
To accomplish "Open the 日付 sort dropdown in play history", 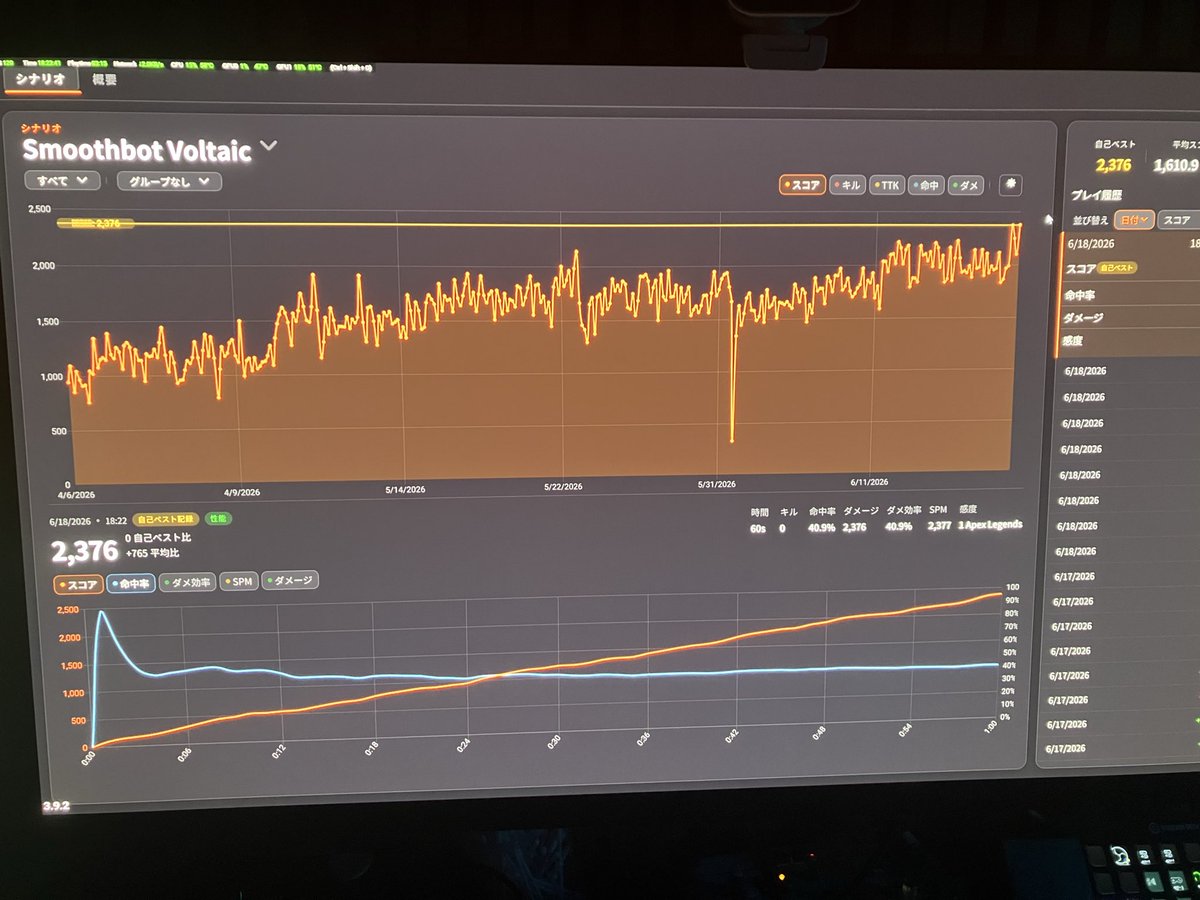I will tap(1134, 219).
